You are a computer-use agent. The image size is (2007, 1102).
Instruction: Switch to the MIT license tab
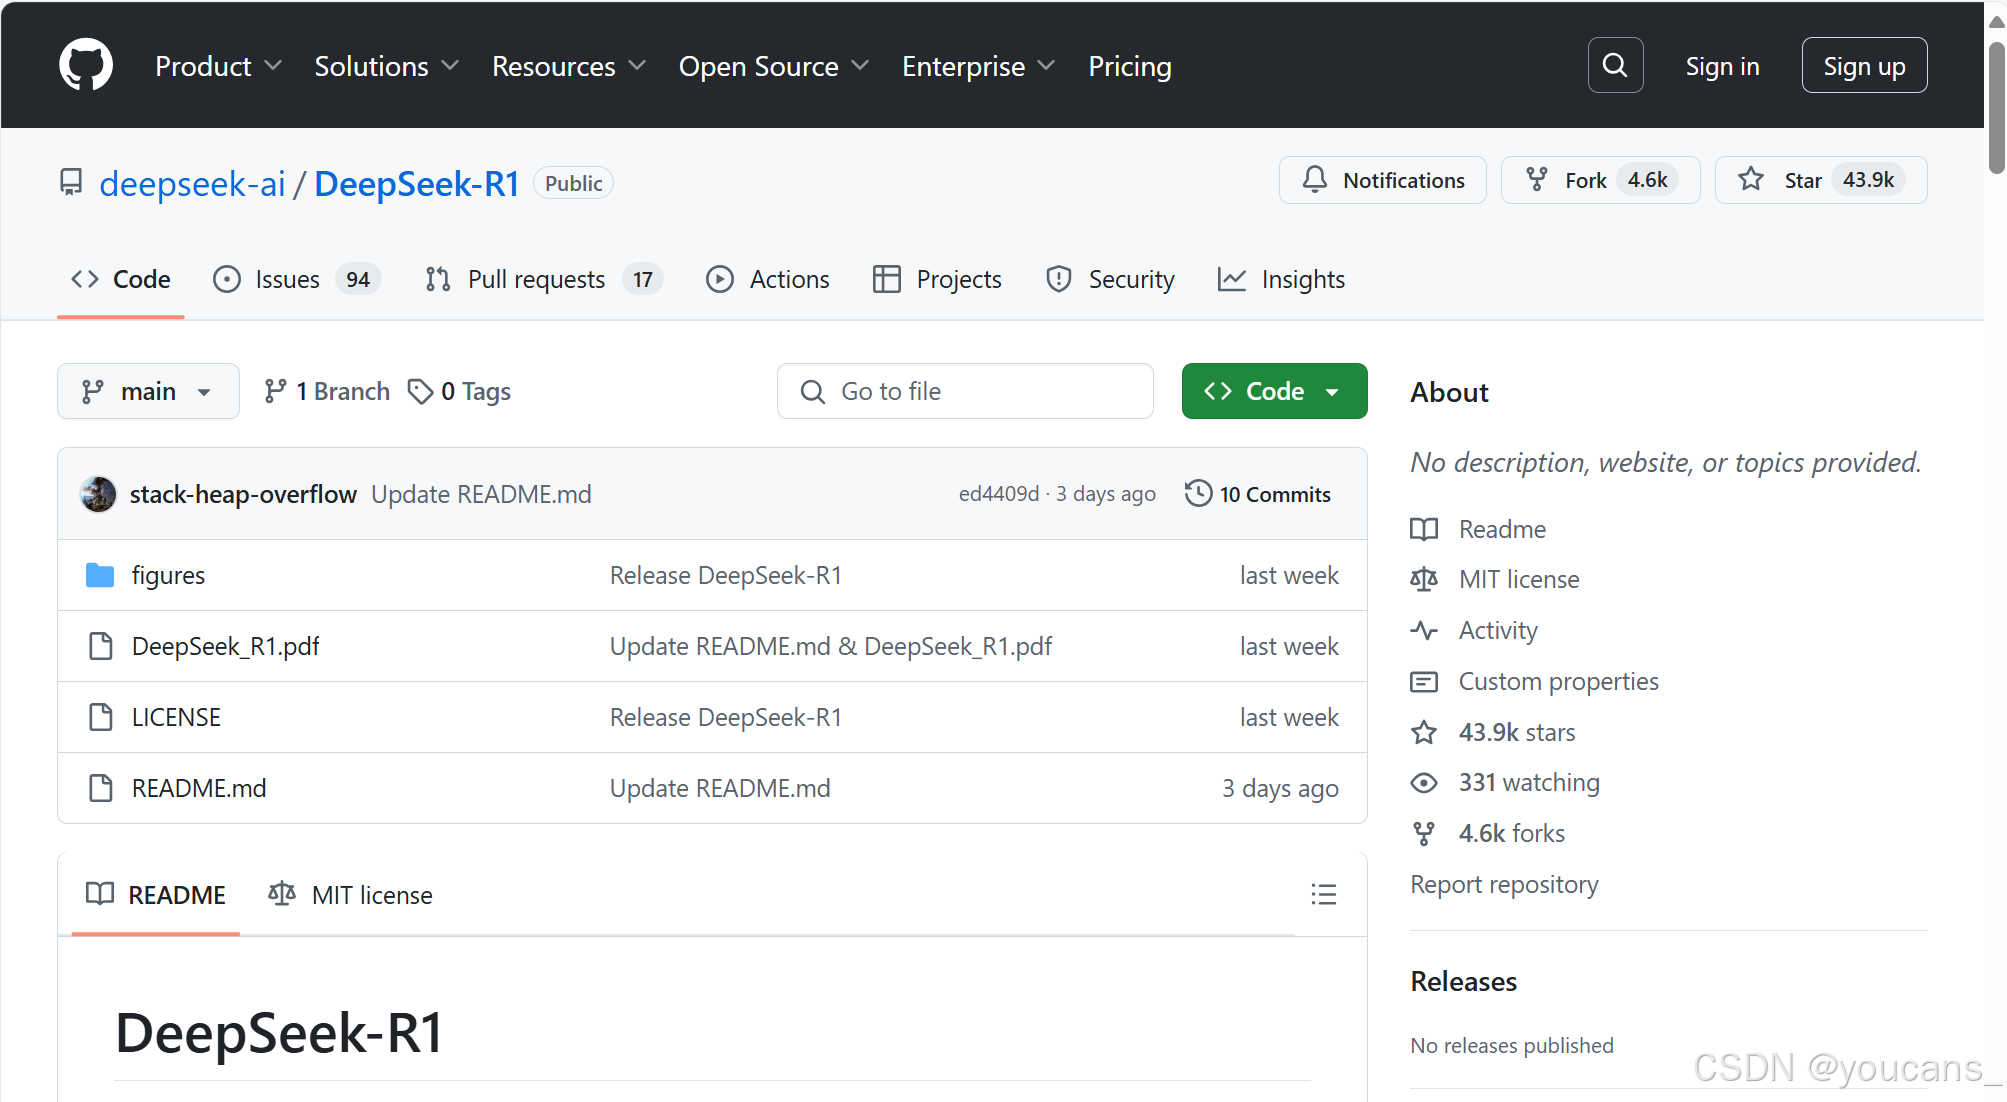click(x=350, y=895)
